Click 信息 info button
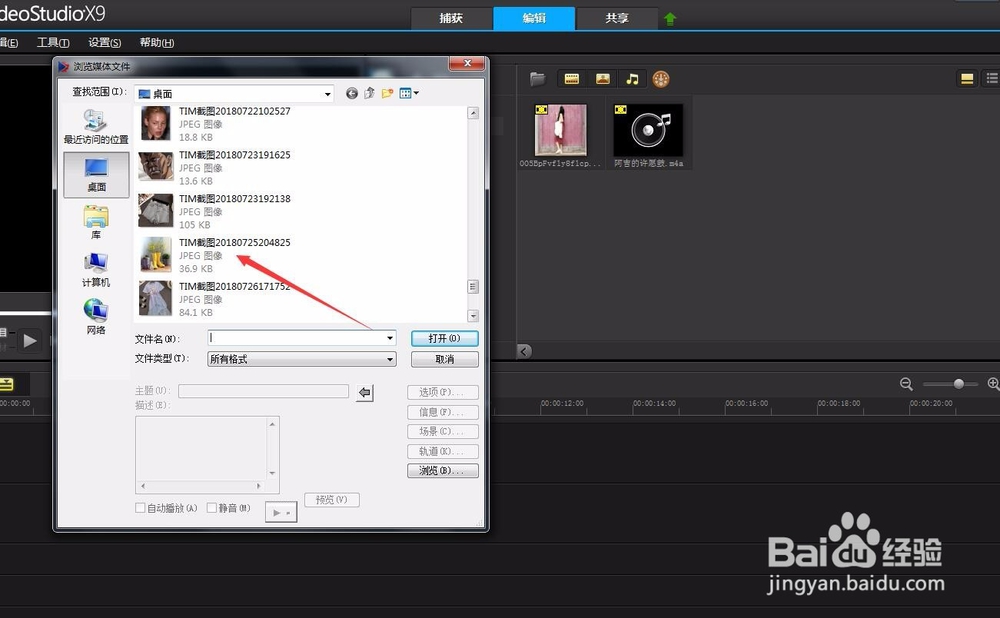This screenshot has height=618, width=1000. tap(443, 412)
